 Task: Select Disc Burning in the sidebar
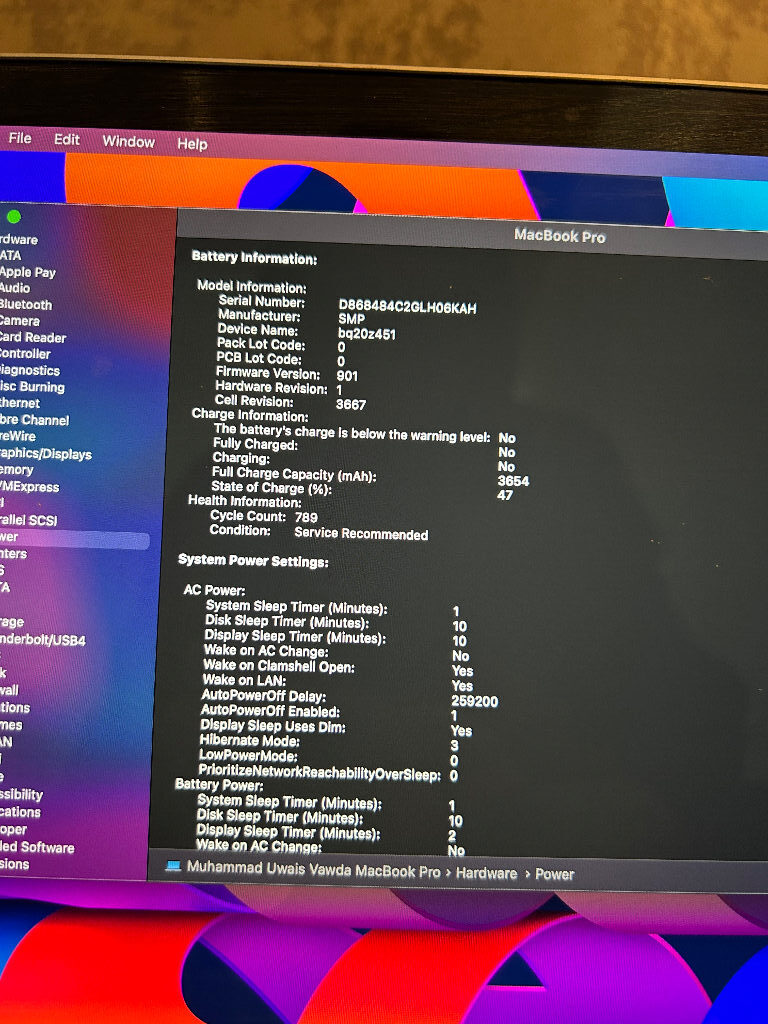coord(32,387)
